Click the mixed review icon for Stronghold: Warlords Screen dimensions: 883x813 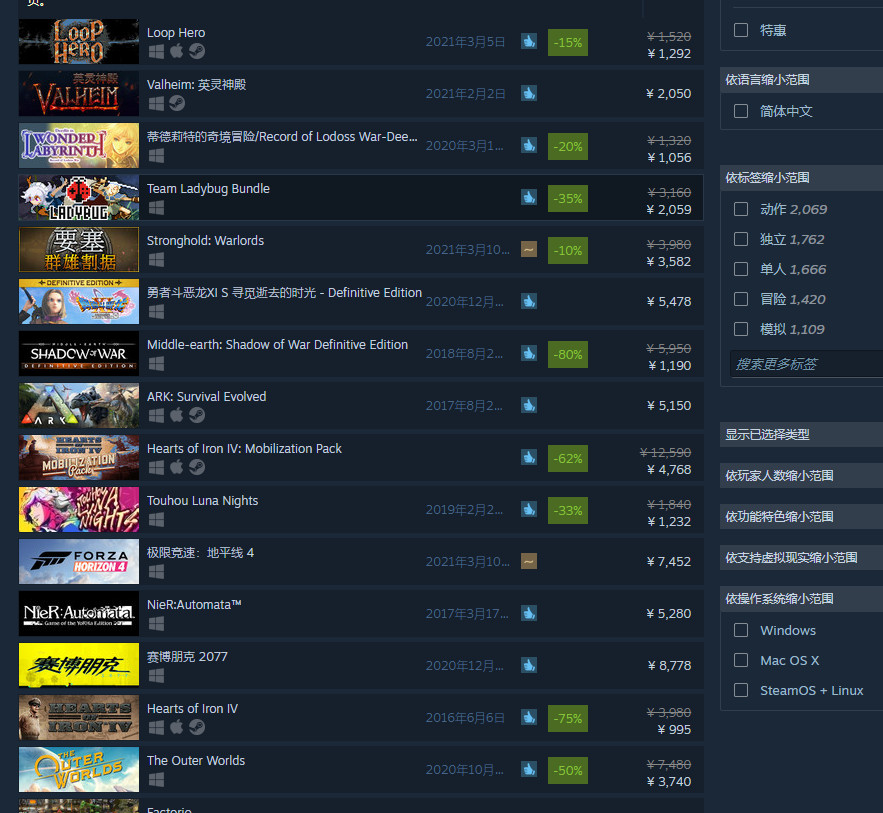tap(529, 249)
